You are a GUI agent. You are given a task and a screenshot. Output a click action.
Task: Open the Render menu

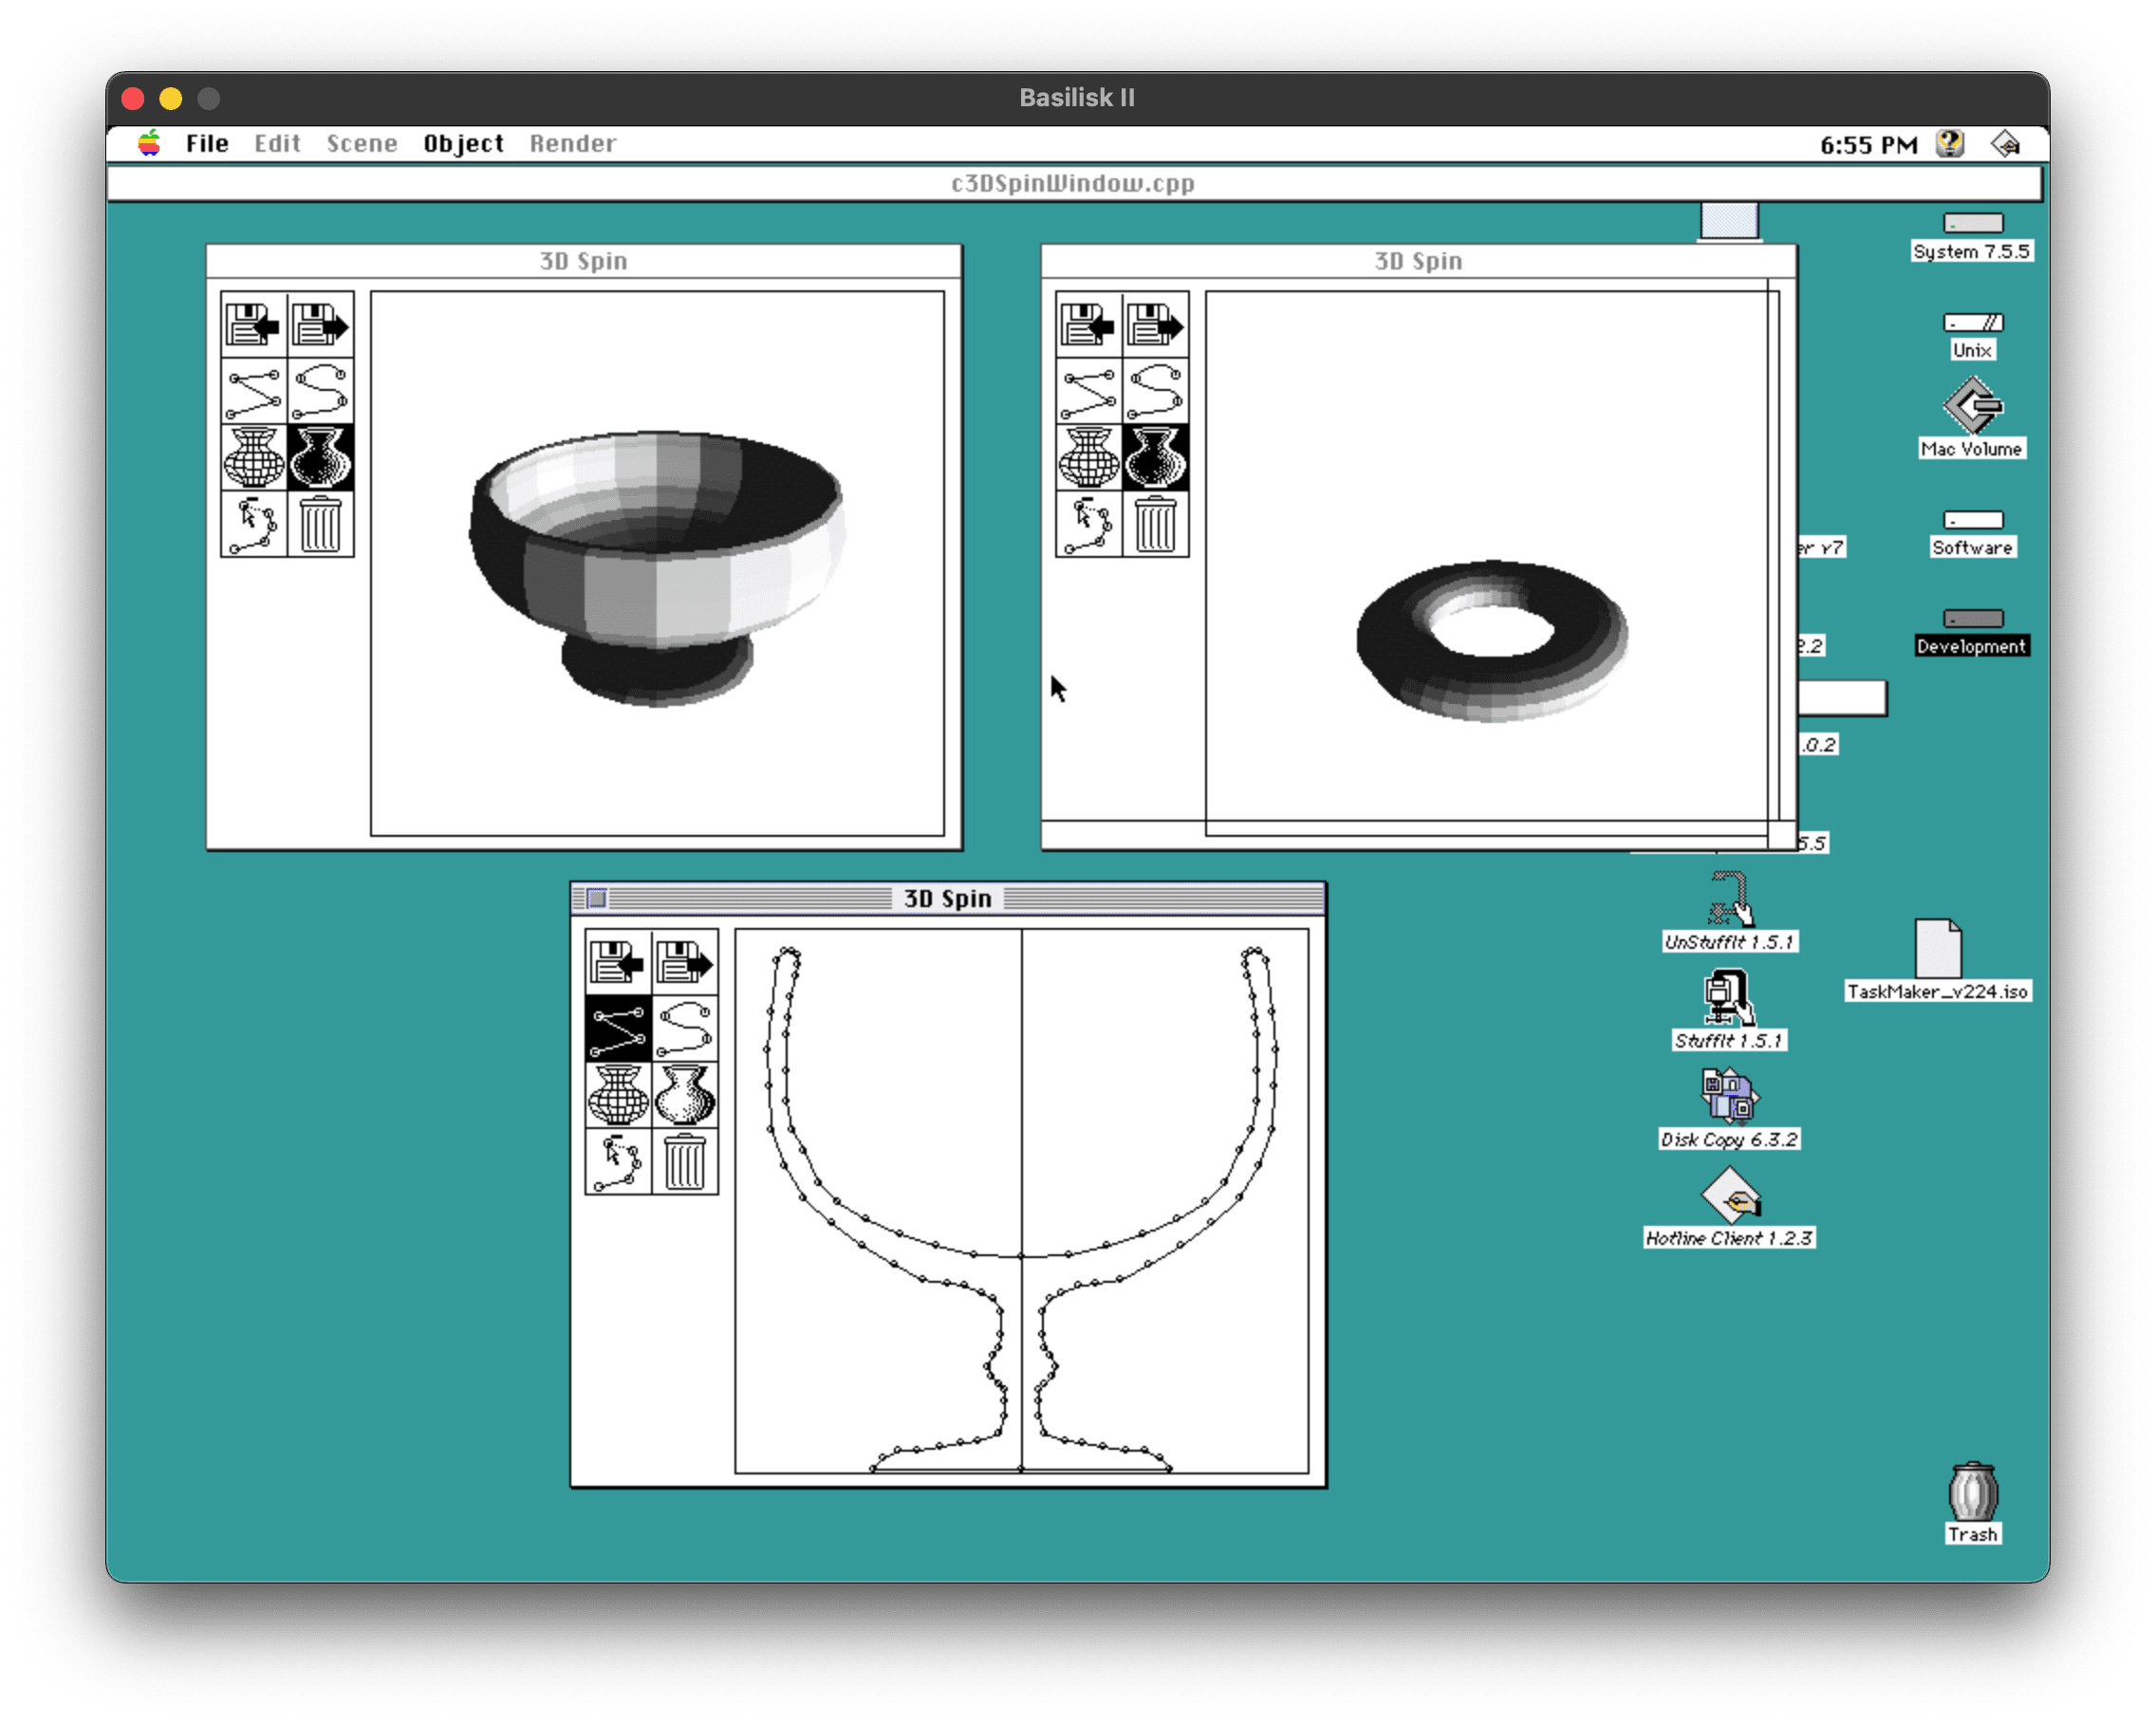pyautogui.click(x=573, y=143)
